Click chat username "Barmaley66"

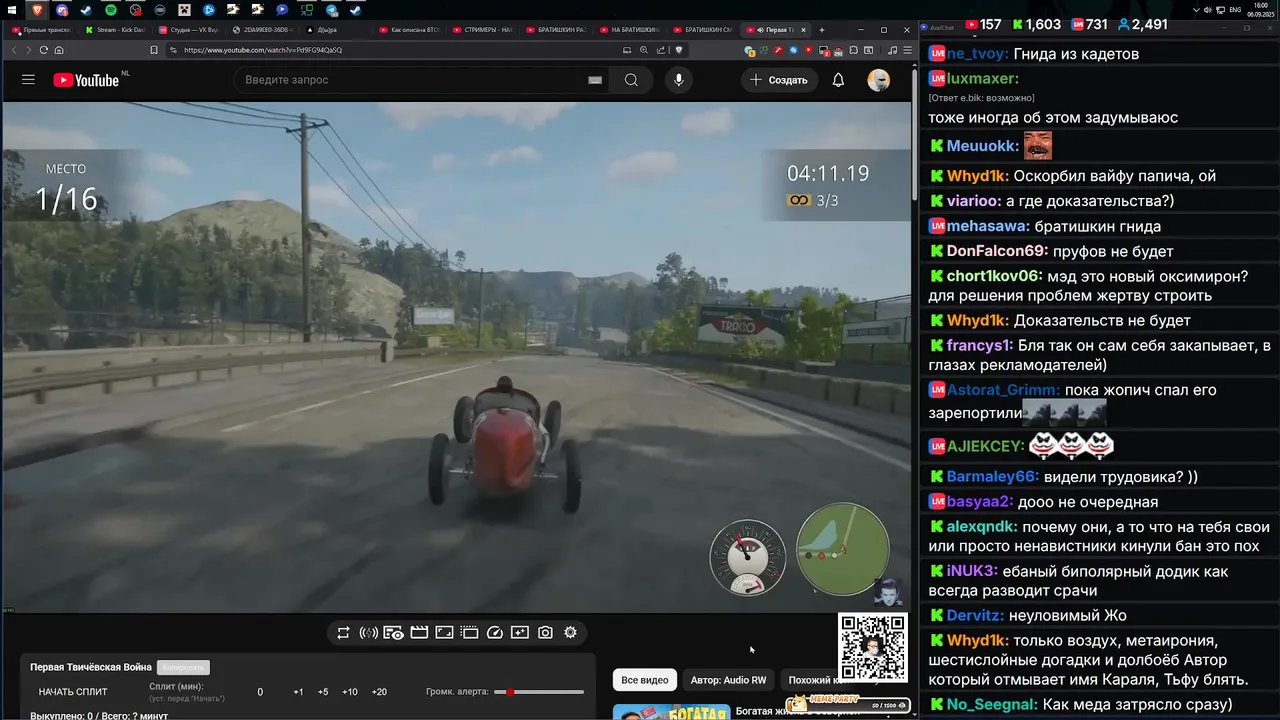[993, 477]
